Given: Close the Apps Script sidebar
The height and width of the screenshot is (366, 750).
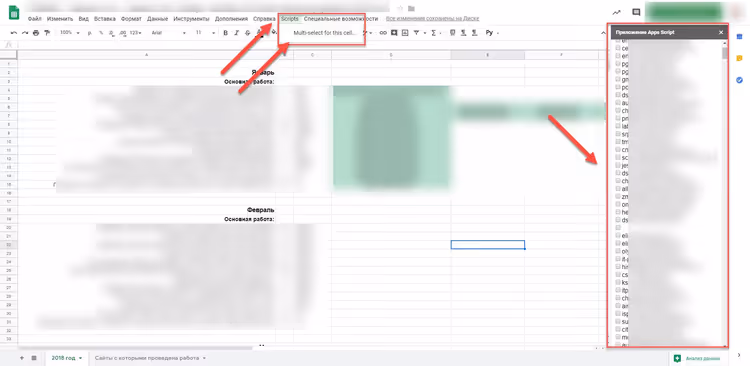Looking at the screenshot, I should click(x=721, y=33).
